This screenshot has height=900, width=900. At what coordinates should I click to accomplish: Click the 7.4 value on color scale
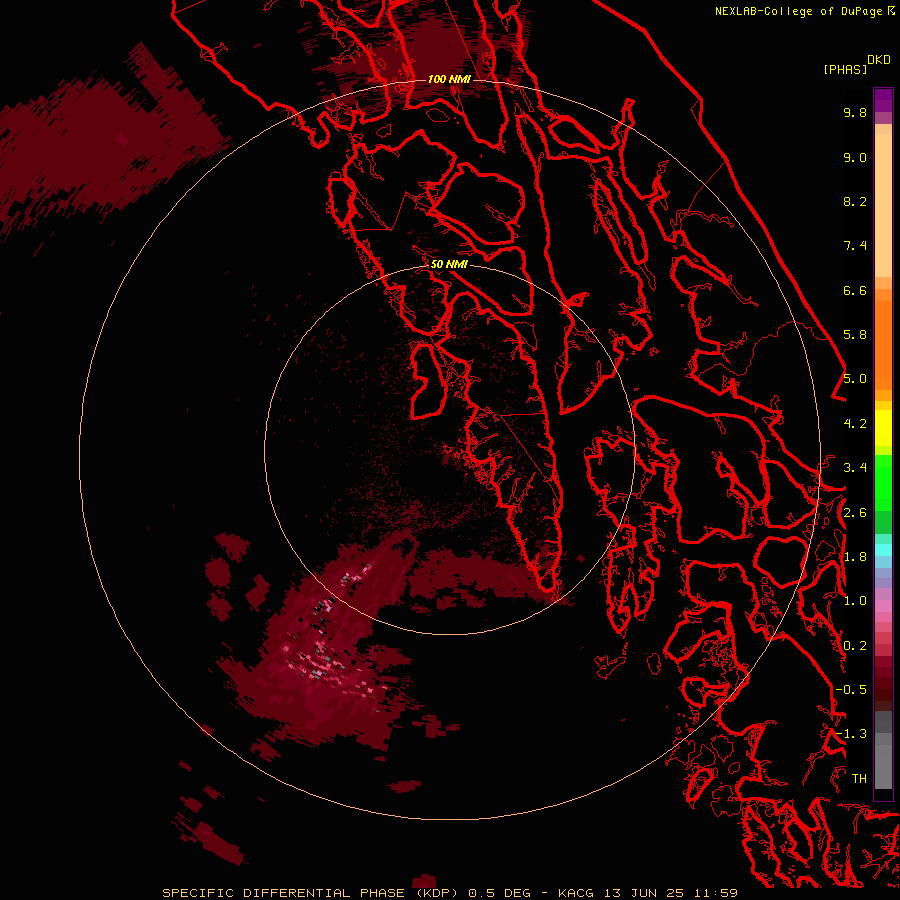[x=855, y=246]
